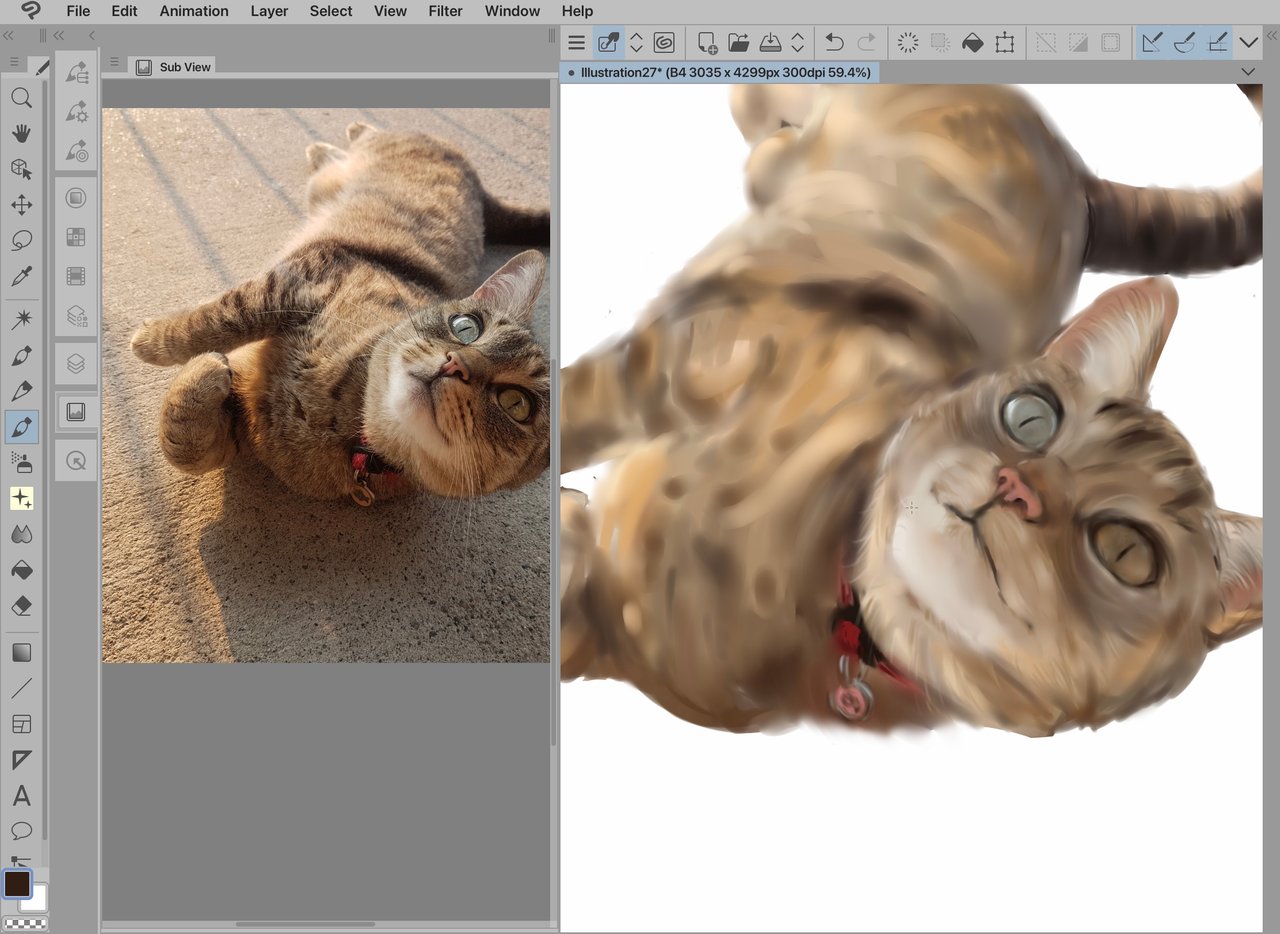This screenshot has height=934, width=1280.
Task: Open the Layer menu
Action: point(269,11)
